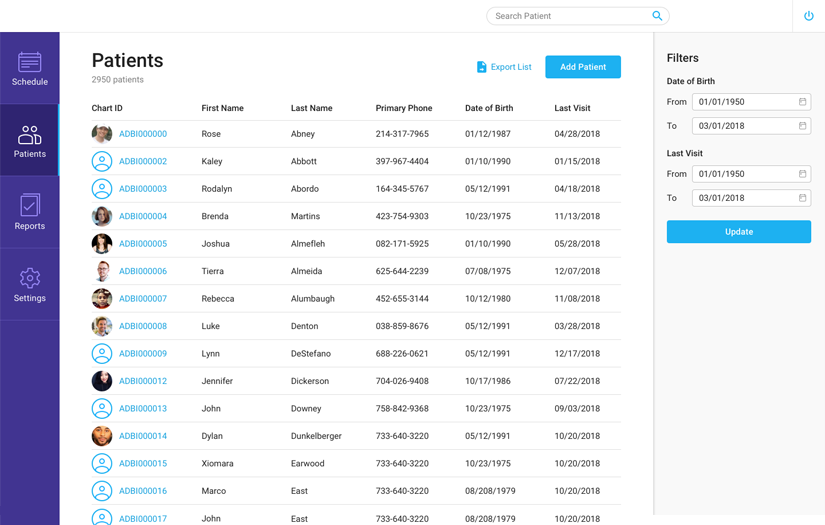Click Jennifer Dickerson's avatar photo

click(x=102, y=381)
